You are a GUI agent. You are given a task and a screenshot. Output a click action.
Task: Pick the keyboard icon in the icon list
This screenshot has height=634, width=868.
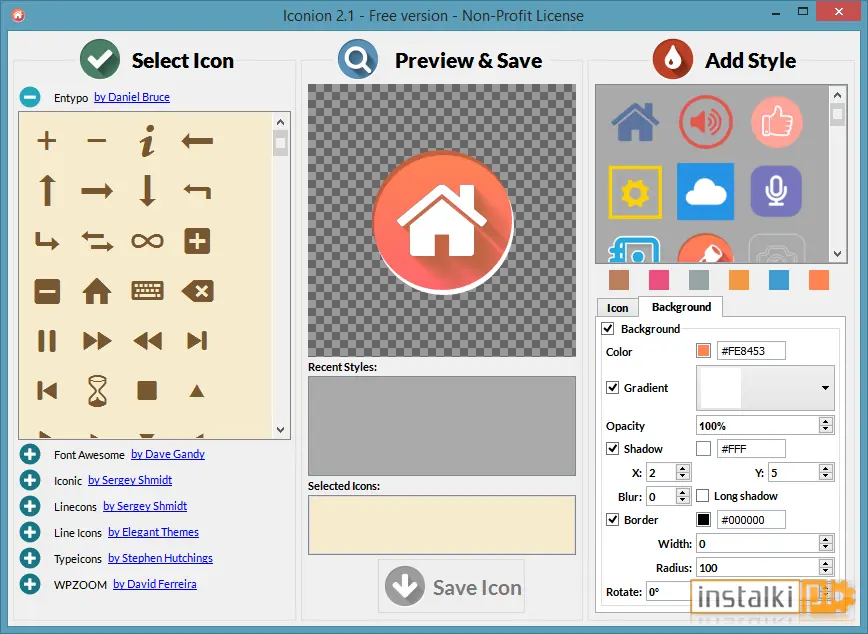click(x=147, y=291)
